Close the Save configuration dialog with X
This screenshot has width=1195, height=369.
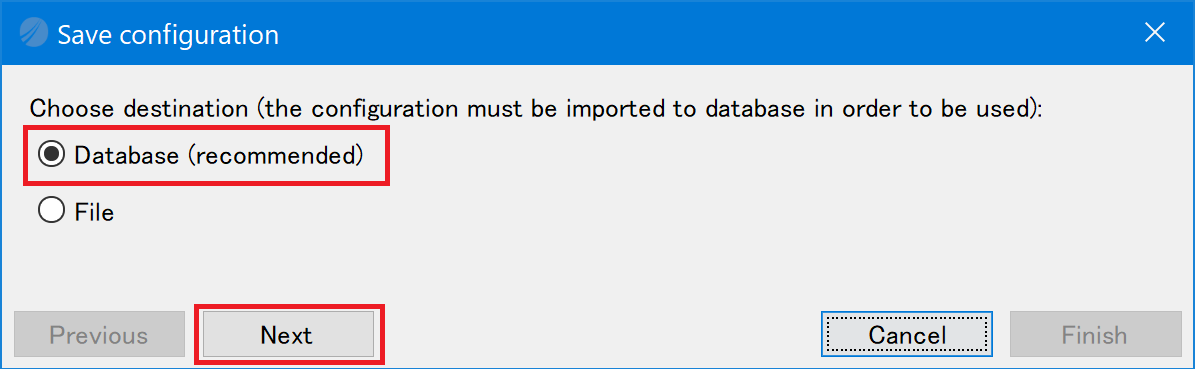(1156, 32)
